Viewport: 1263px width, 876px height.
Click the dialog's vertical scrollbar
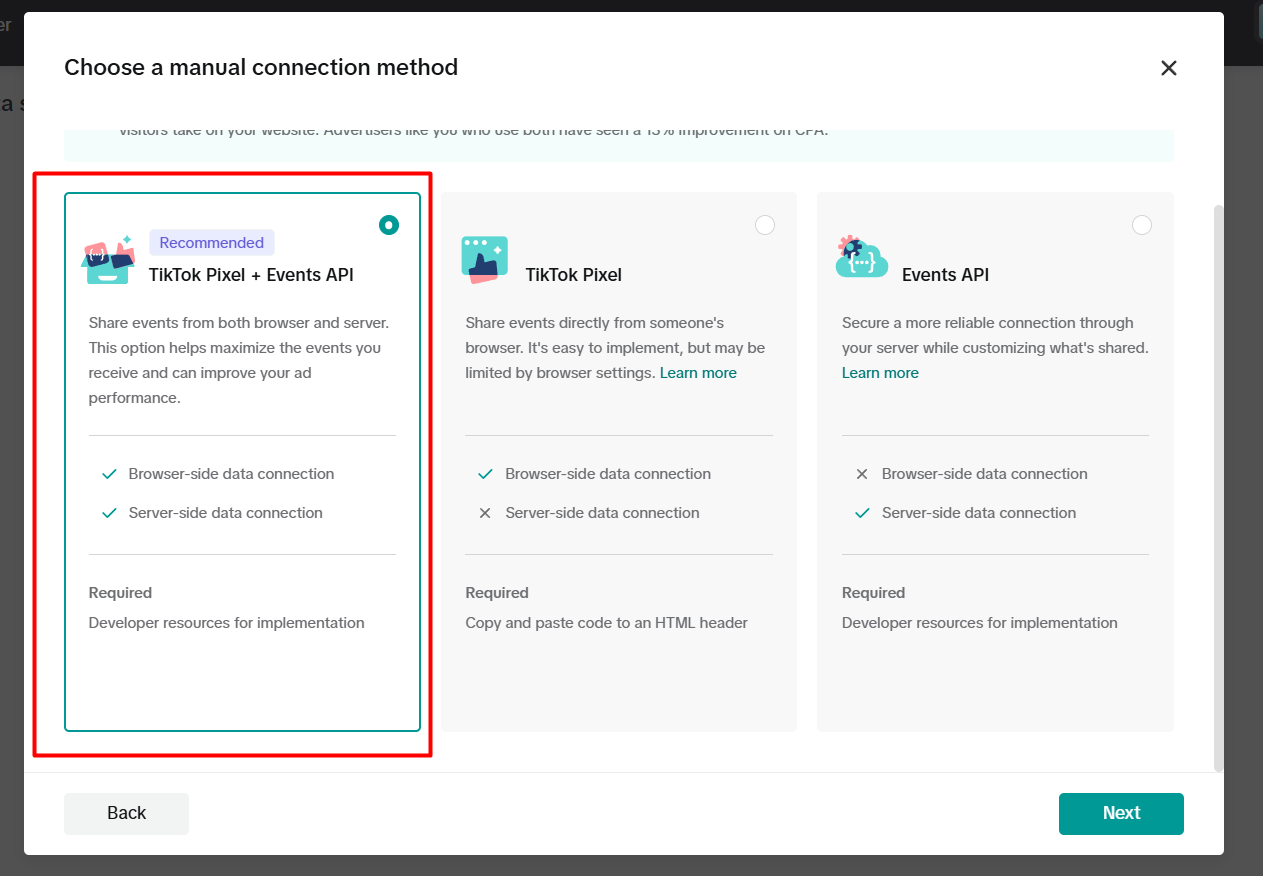1217,480
